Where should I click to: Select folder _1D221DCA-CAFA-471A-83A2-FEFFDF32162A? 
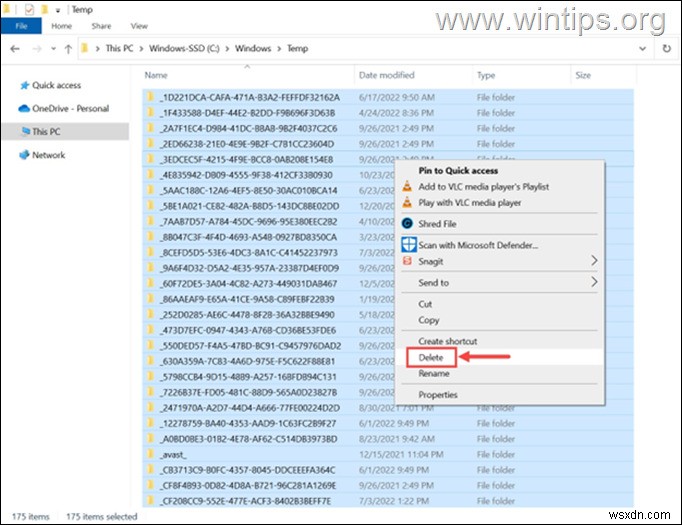[x=388, y=97]
